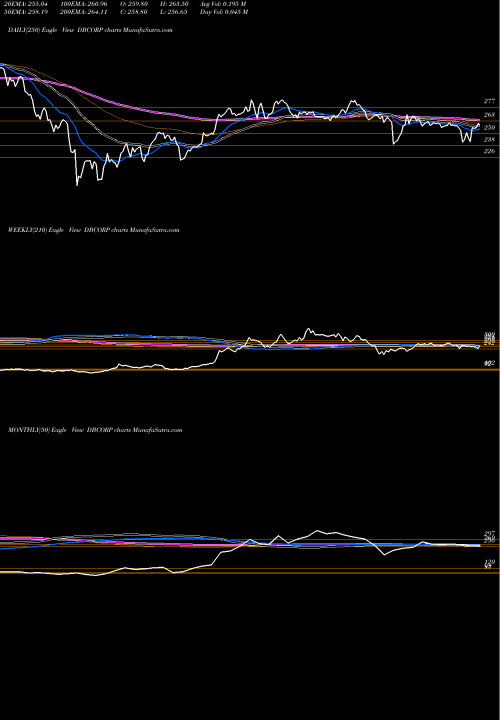This screenshot has width=500, height=720.
Task: Click the 'Avg Vol: 0.195 M' text
Action: pyautogui.click(x=224, y=4)
